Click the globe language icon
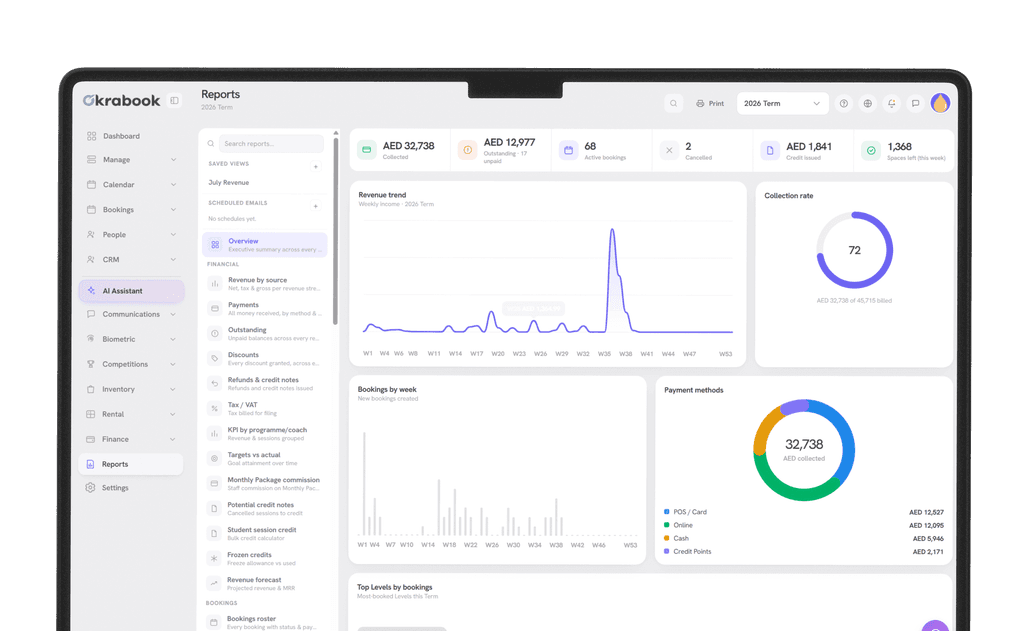The height and width of the screenshot is (631, 1024). click(x=867, y=103)
